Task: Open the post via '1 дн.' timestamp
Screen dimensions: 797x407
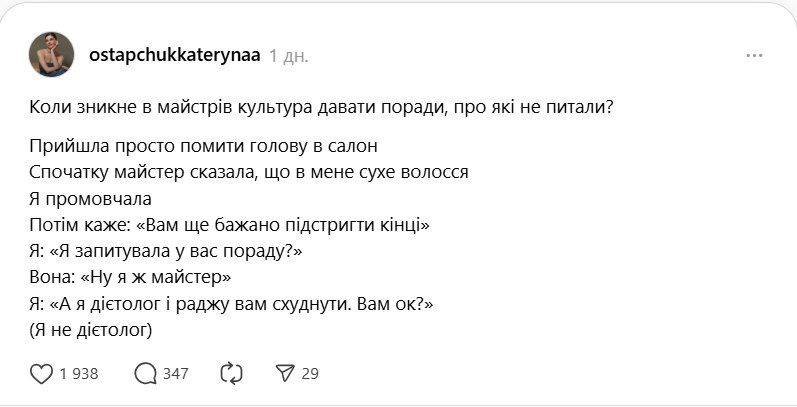Action: point(288,56)
